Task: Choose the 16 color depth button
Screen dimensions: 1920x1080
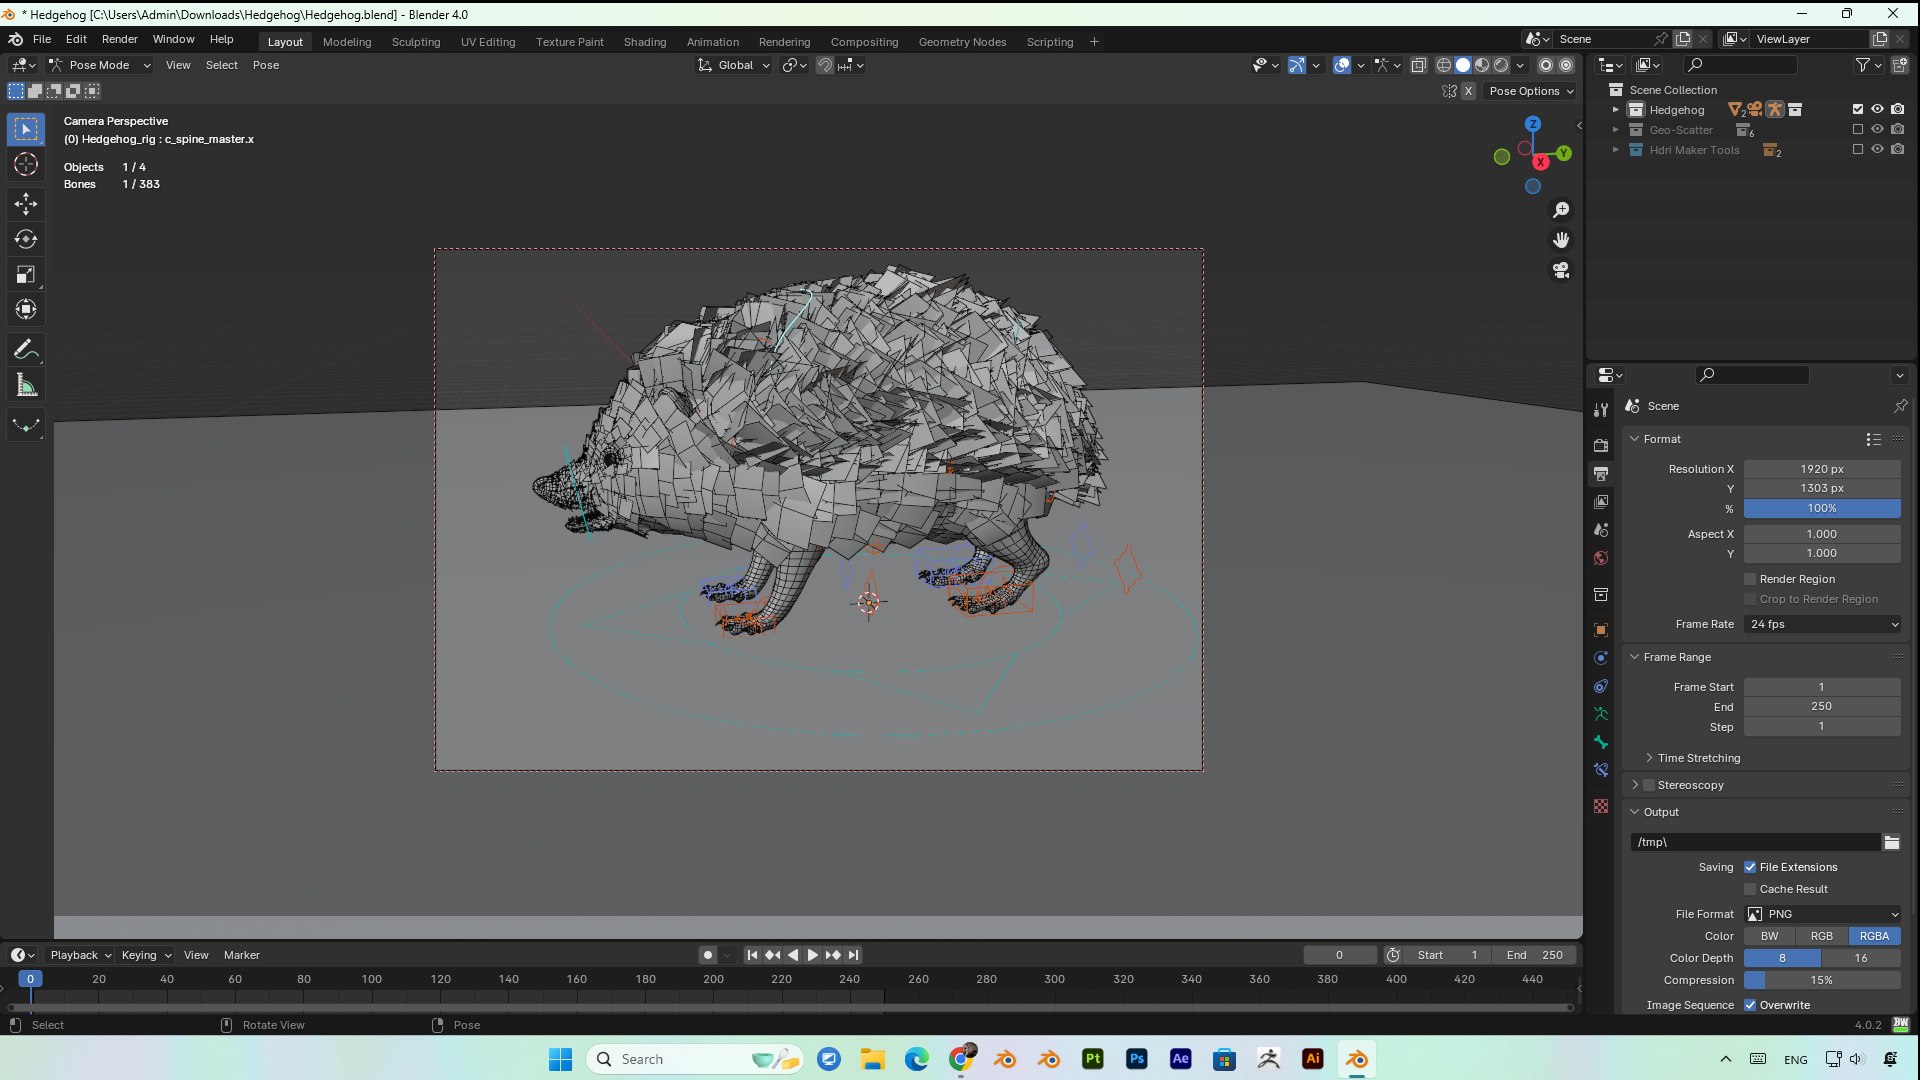Action: pos(1861,958)
